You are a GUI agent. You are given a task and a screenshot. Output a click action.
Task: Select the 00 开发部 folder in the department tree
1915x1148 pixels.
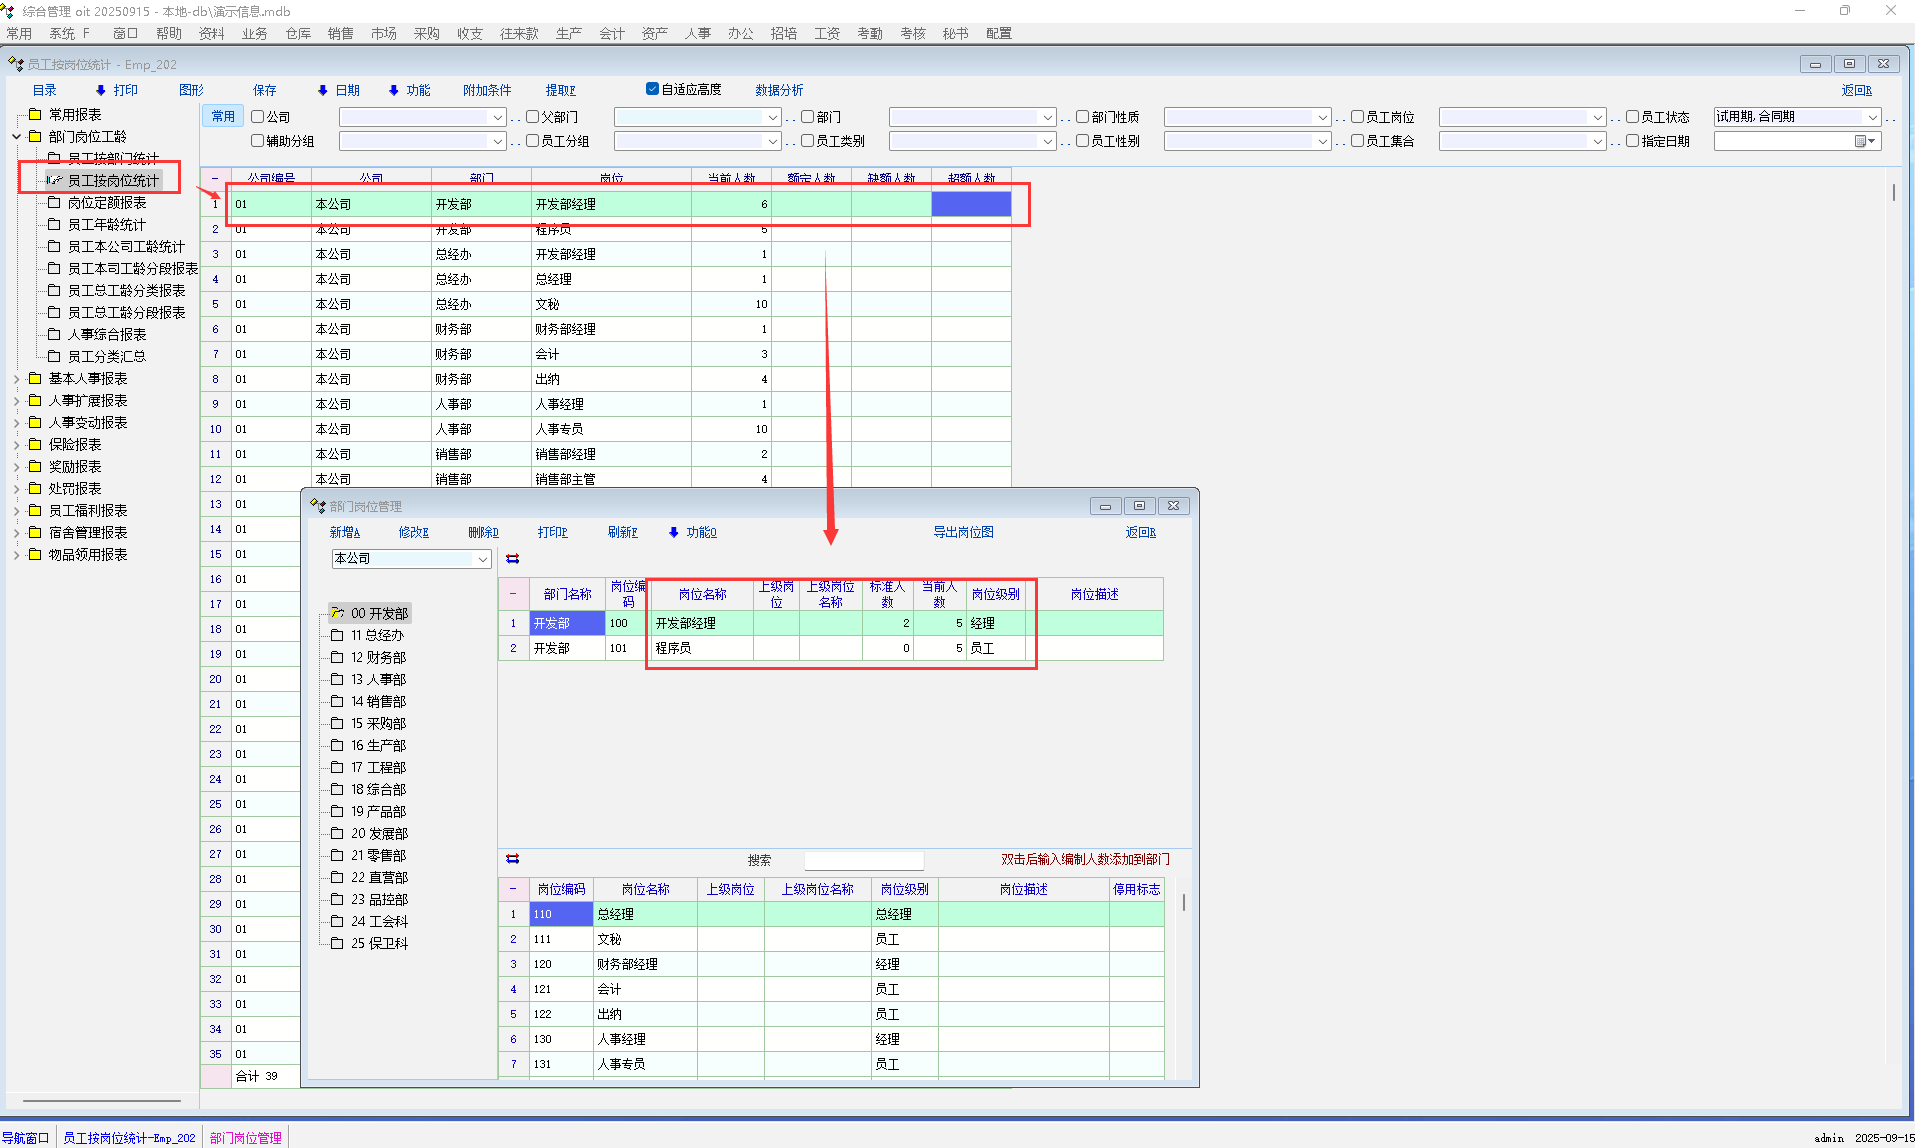point(378,613)
